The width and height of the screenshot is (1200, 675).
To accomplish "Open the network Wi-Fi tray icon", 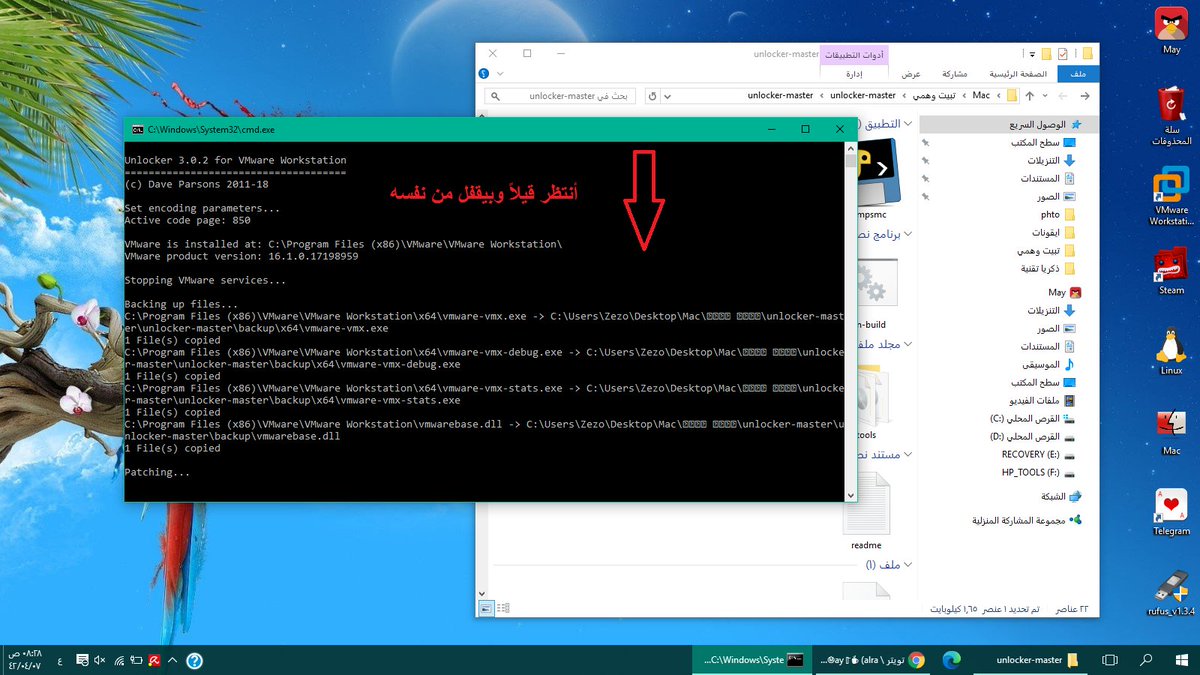I will coord(119,660).
